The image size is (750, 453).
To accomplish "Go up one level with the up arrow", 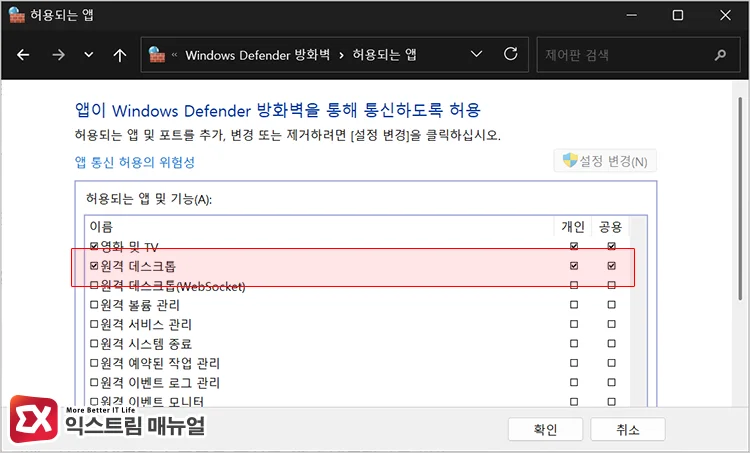I will [x=120, y=55].
